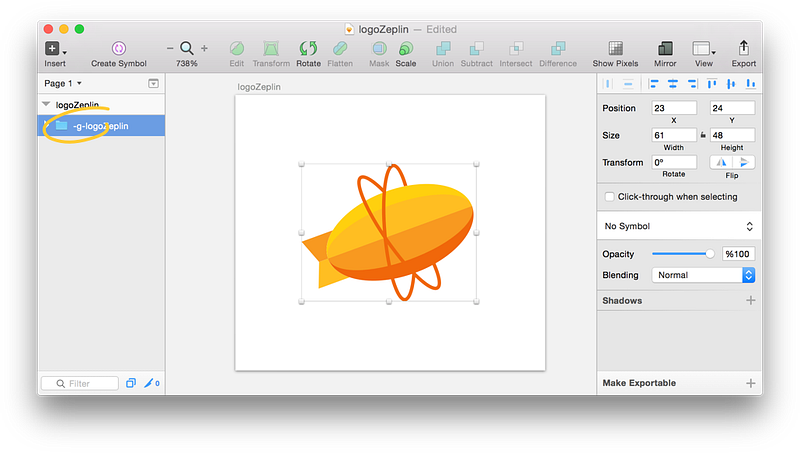Align objects to left edge
The image size is (800, 453).
[x=654, y=84]
